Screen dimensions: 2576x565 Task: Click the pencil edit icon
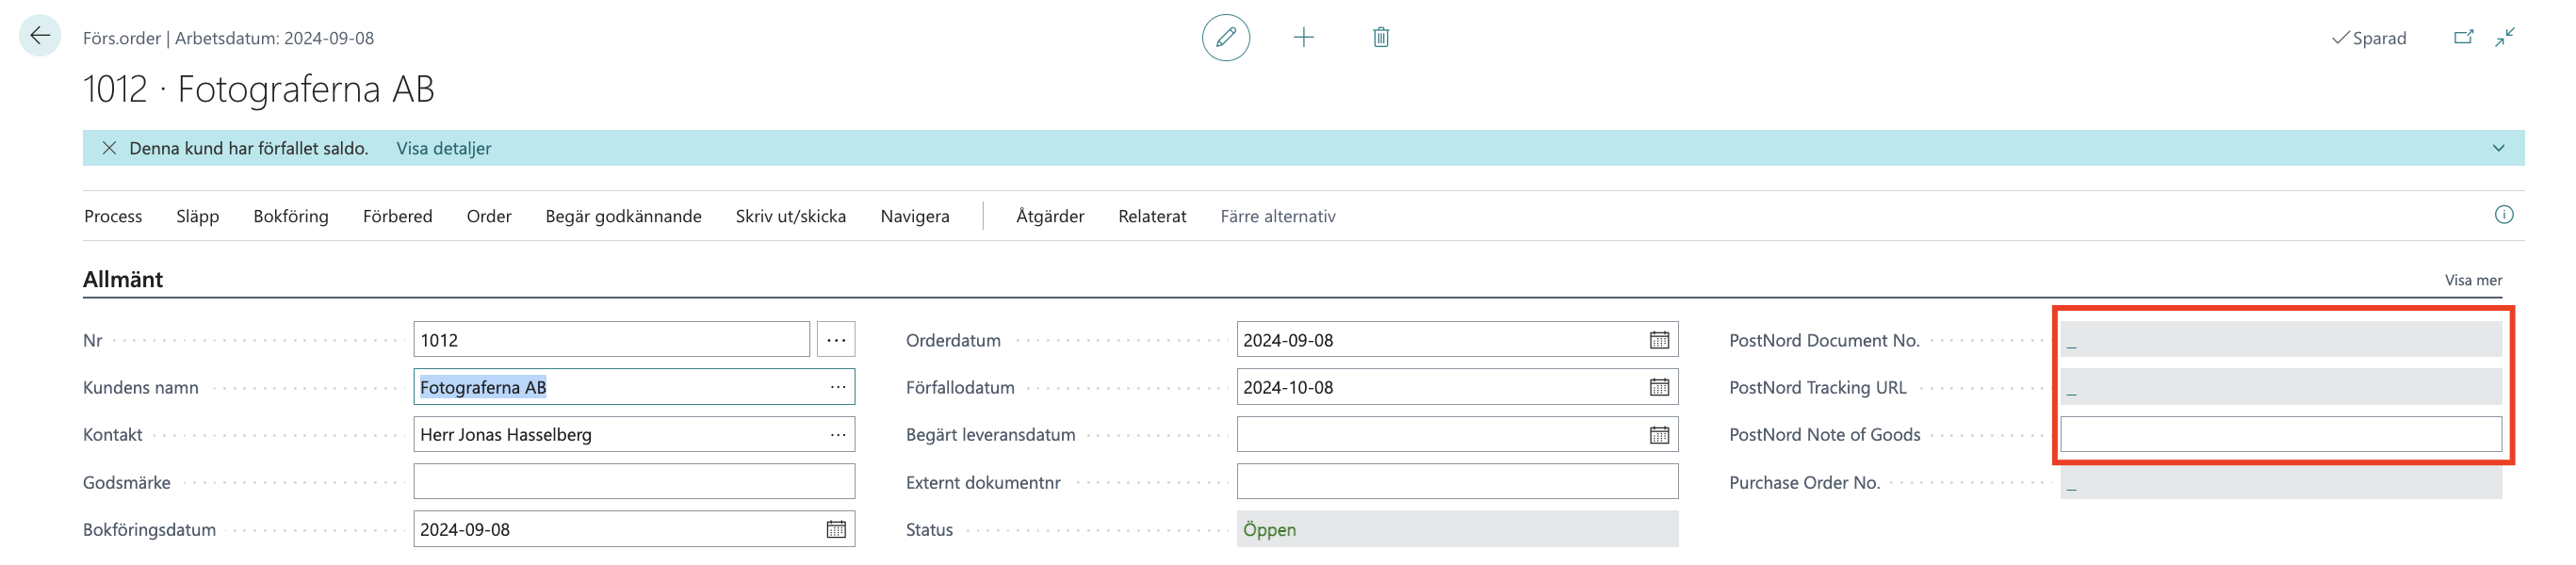click(x=1225, y=38)
